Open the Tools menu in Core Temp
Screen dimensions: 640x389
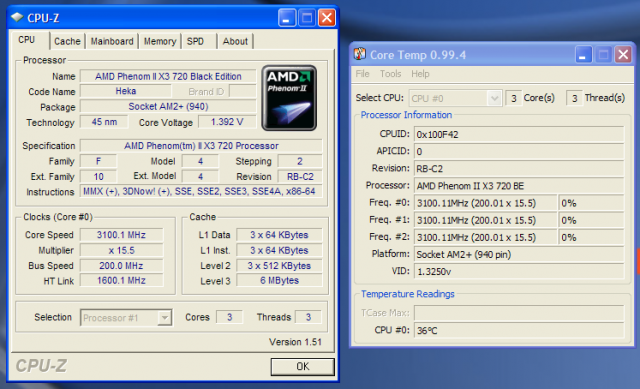pos(391,74)
